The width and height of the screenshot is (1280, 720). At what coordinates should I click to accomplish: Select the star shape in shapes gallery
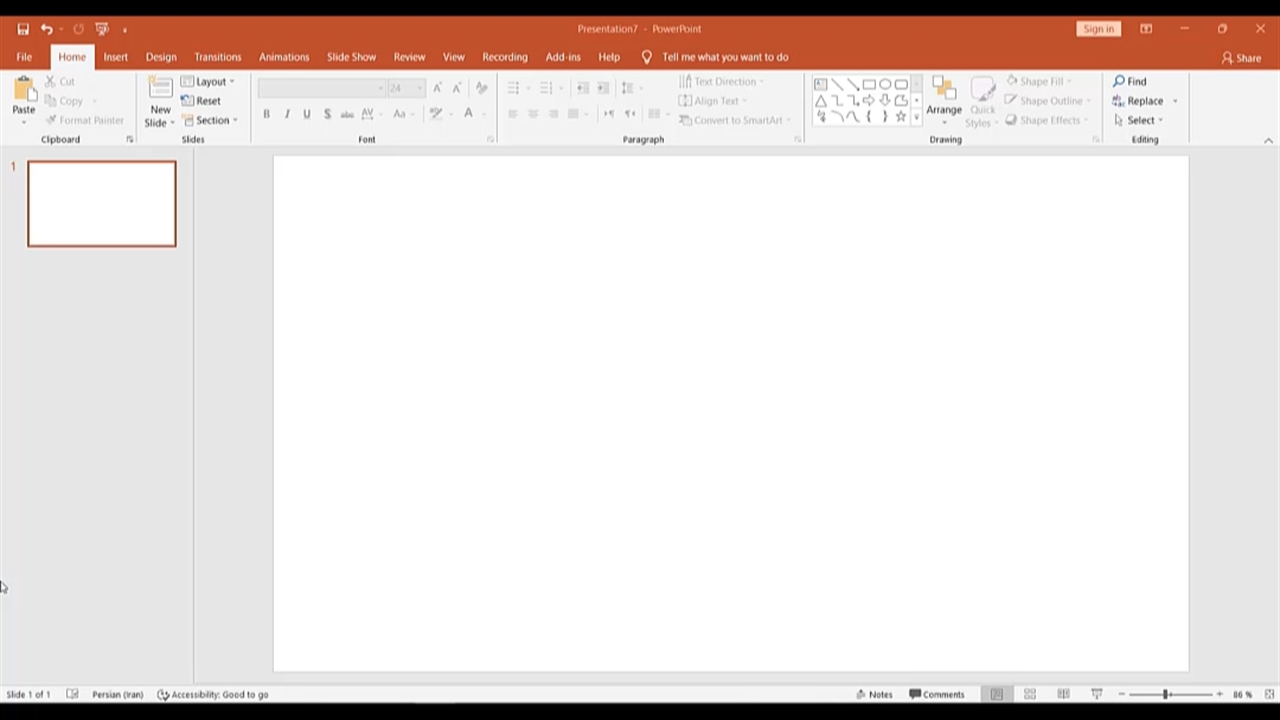pos(901,117)
